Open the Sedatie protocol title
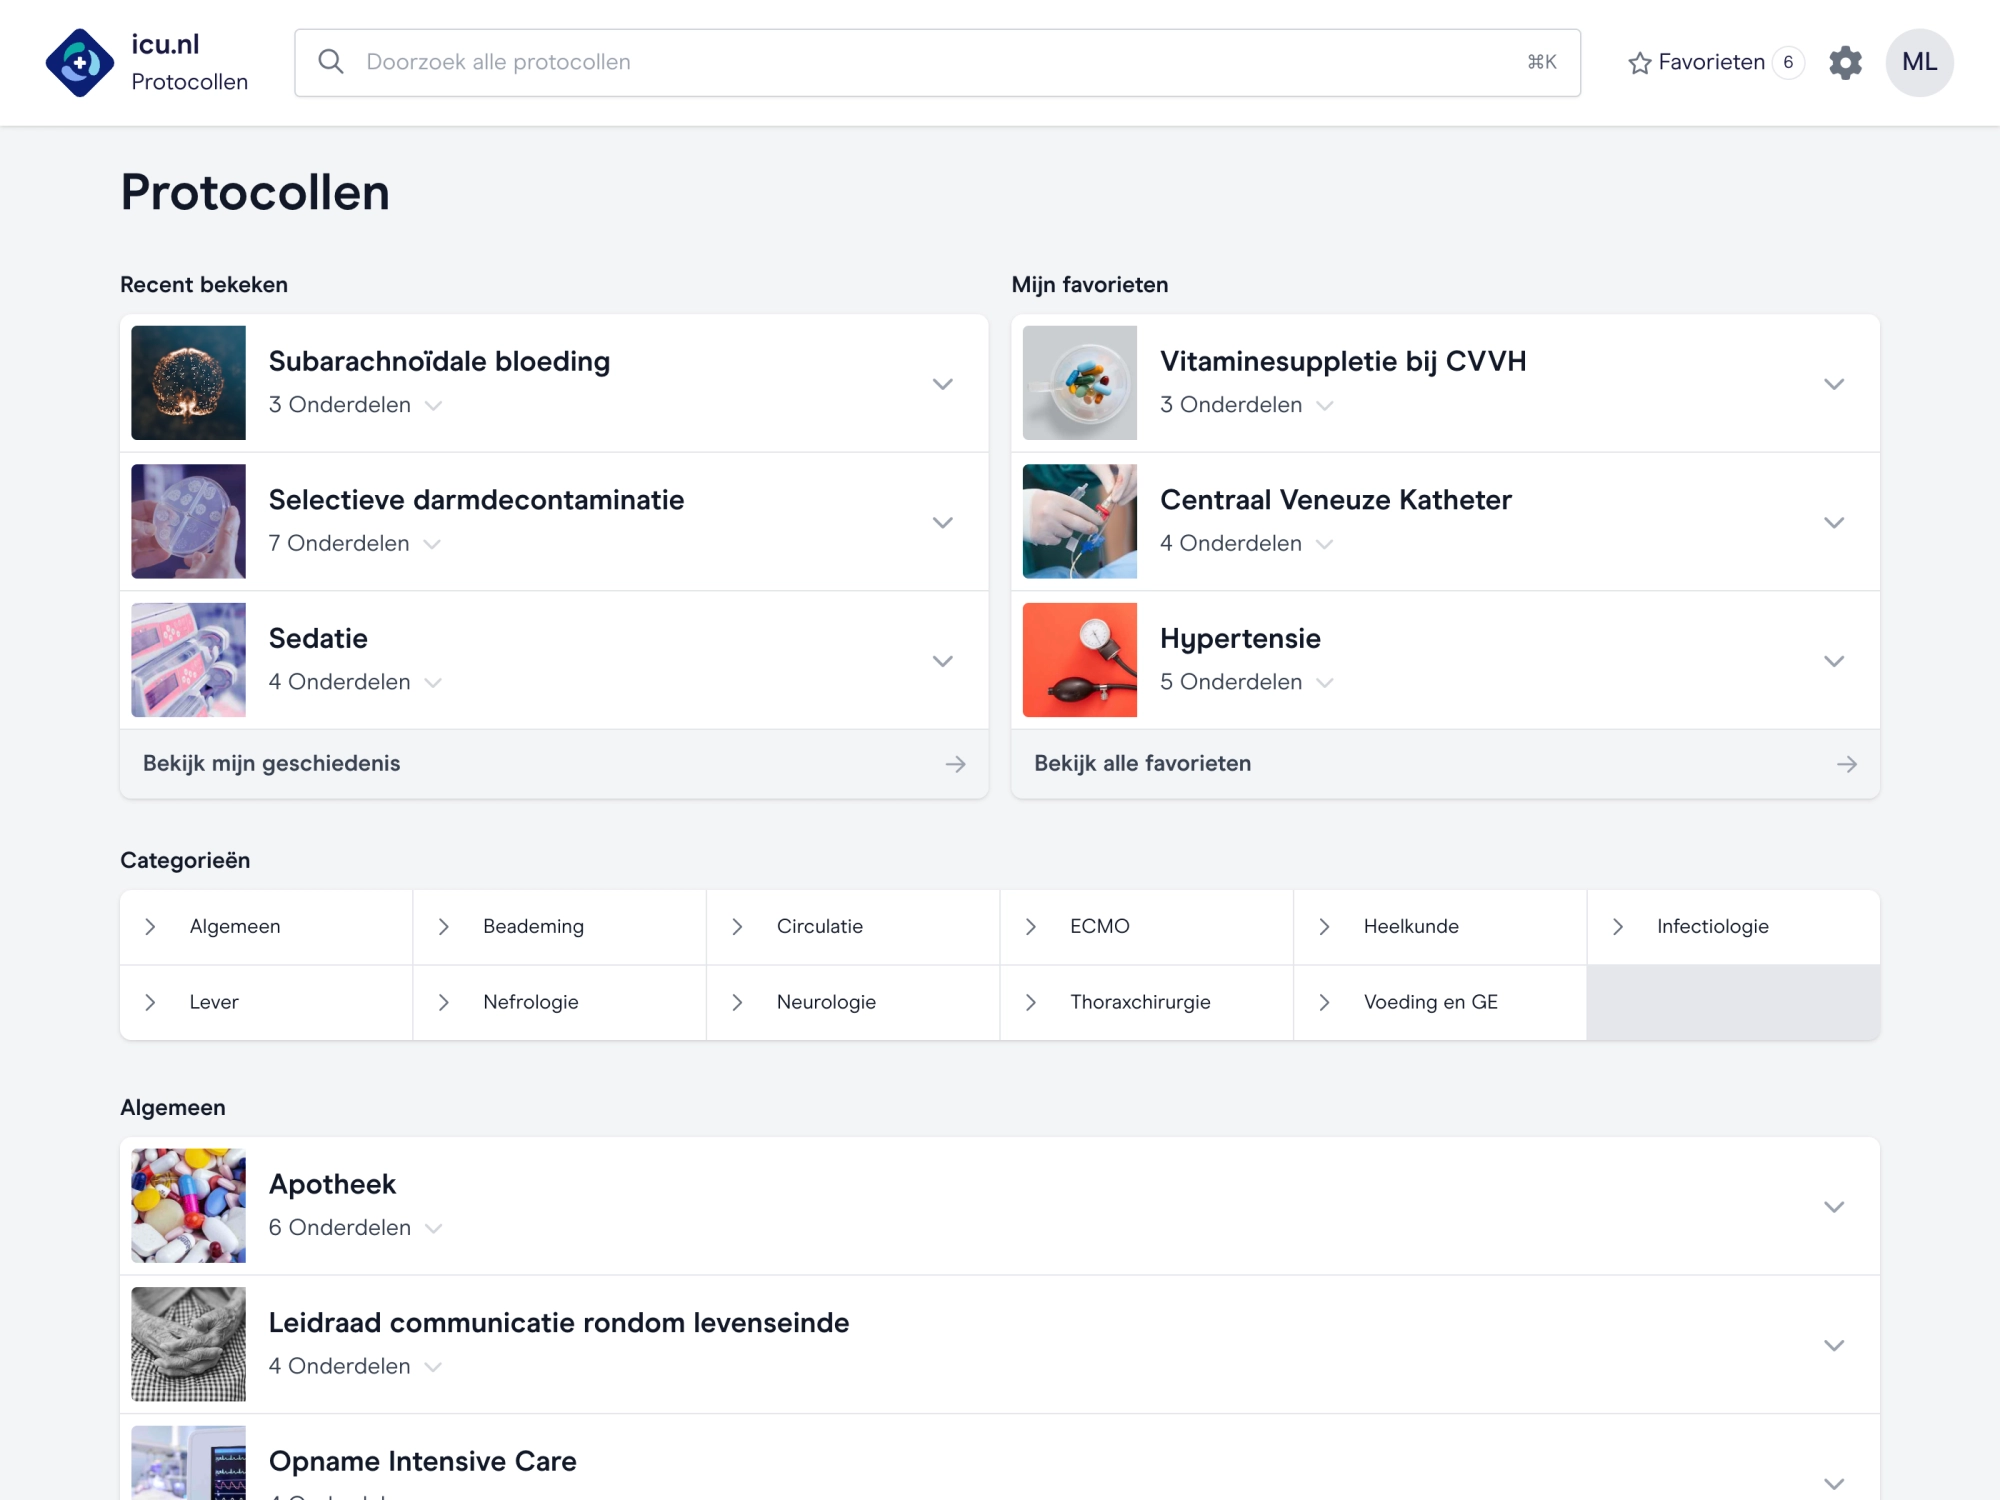The width and height of the screenshot is (2000, 1500). (318, 639)
